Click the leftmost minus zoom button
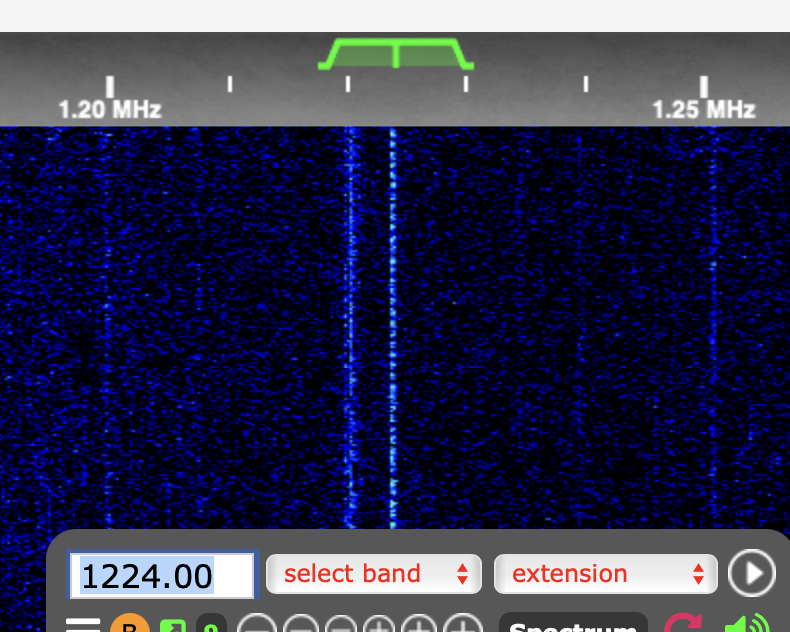Image resolution: width=790 pixels, height=632 pixels. (x=257, y=627)
